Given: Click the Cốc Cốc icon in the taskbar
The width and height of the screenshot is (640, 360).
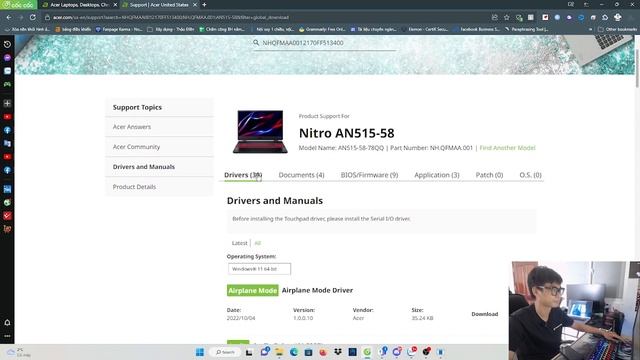Looking at the screenshot, I should tap(367, 352).
